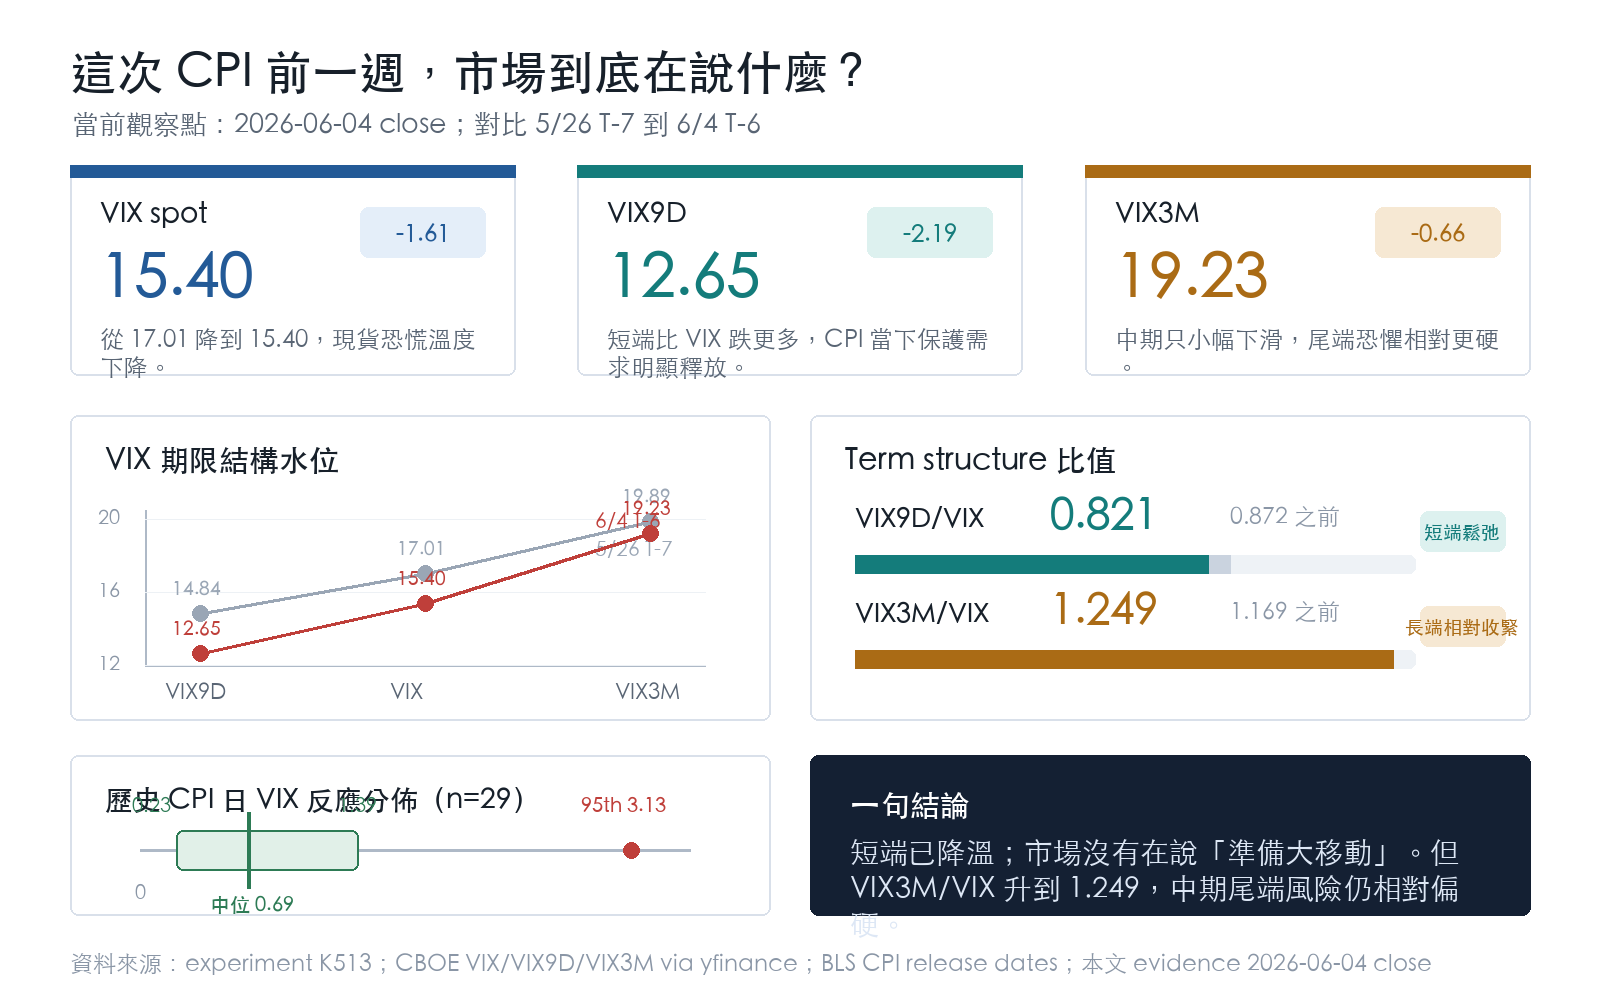Click the y-axis 20 tick label
The image size is (1600, 1000).
pyautogui.click(x=109, y=517)
